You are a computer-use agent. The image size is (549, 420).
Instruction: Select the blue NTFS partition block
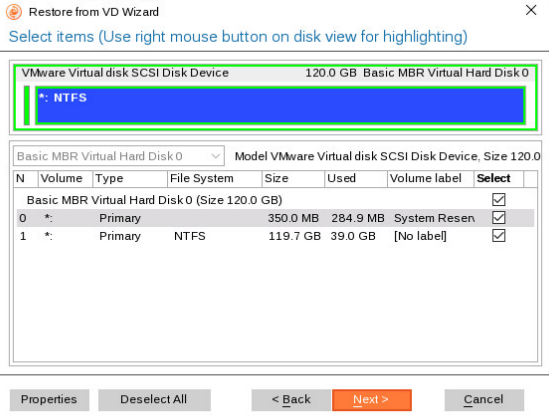[x=280, y=105]
